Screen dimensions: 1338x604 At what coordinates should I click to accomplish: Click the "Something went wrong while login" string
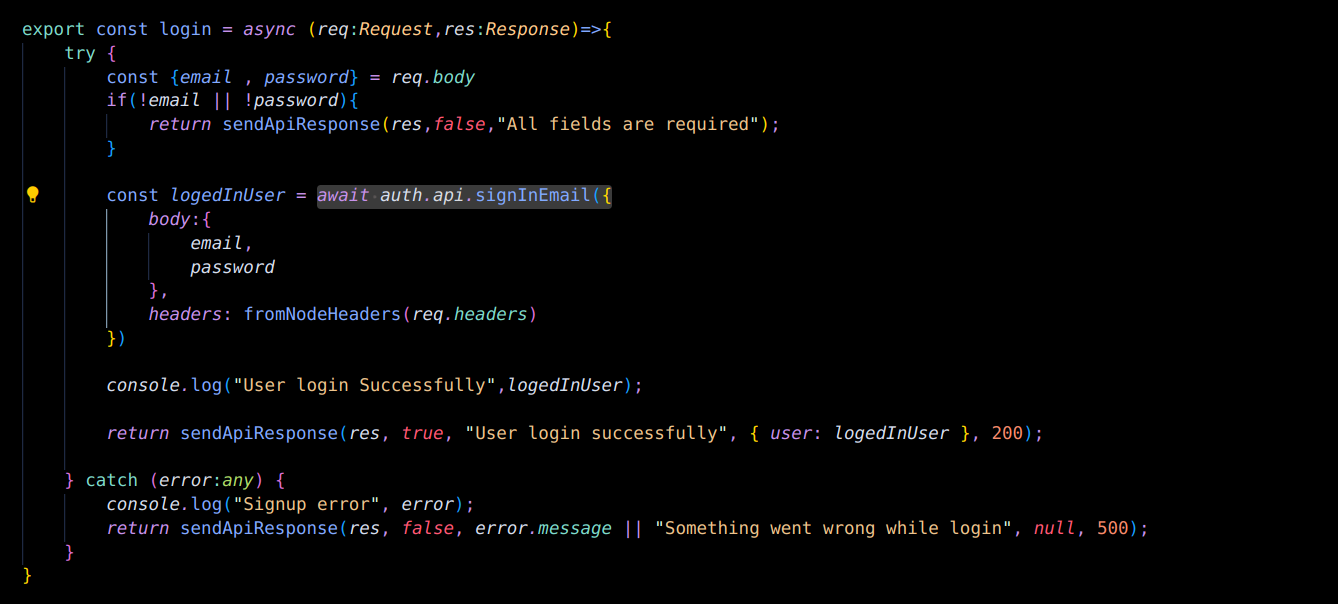pos(833,528)
